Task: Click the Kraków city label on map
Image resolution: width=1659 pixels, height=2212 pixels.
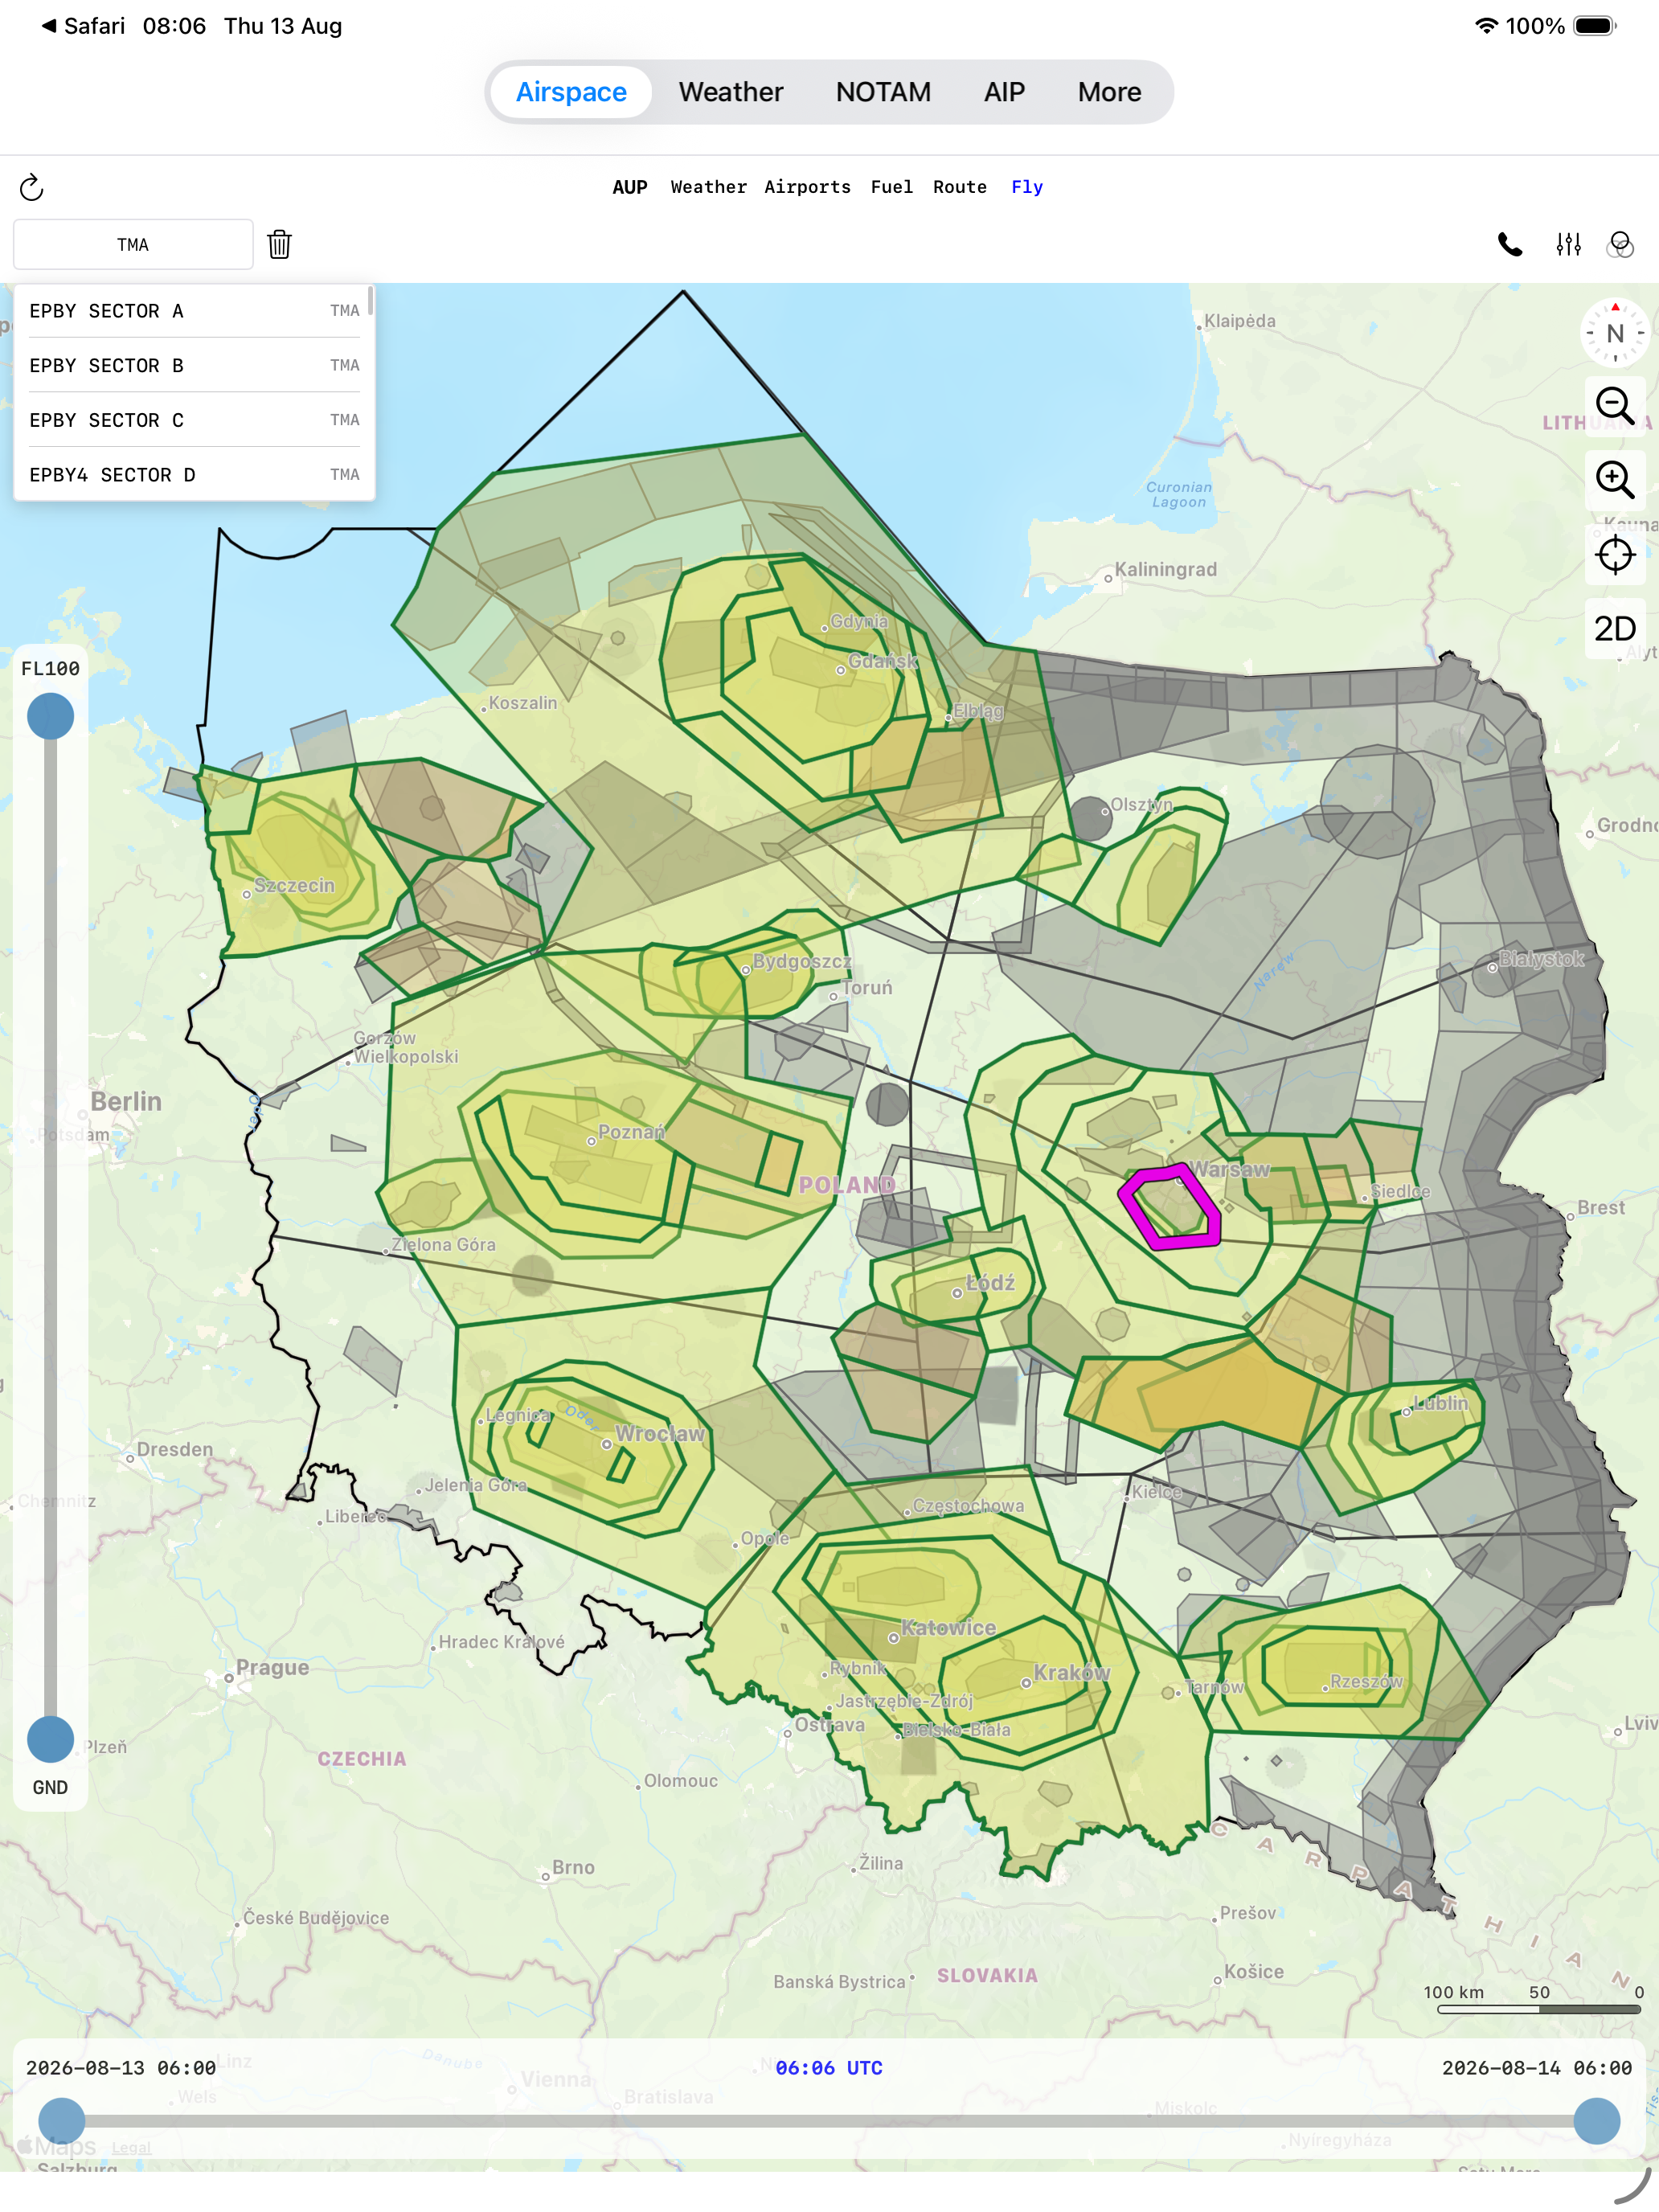Action: (1072, 1673)
